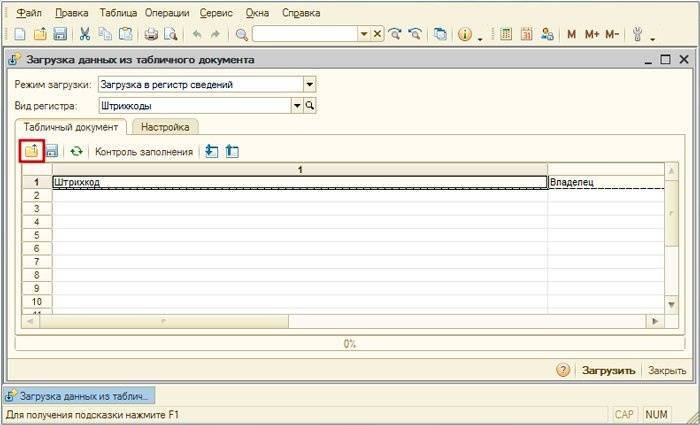Print the document with printer icon

coord(151,35)
